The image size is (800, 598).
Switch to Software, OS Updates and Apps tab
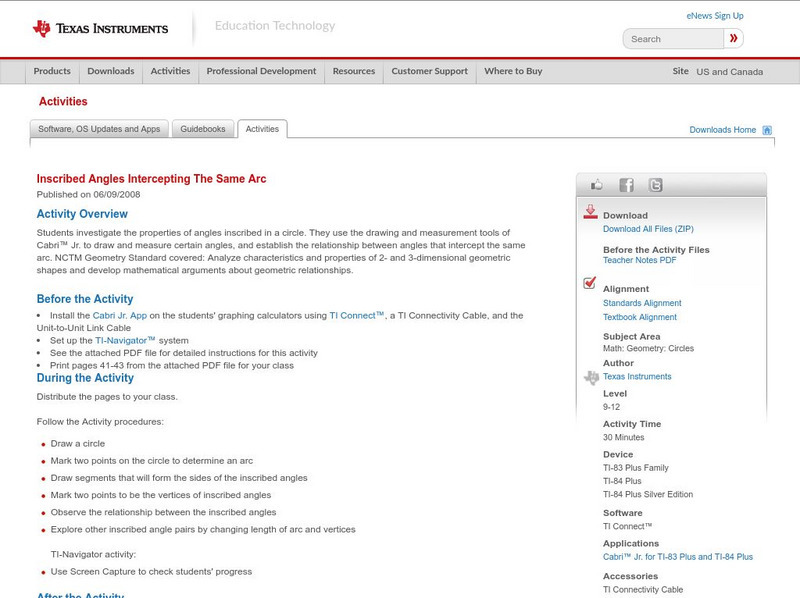99,129
